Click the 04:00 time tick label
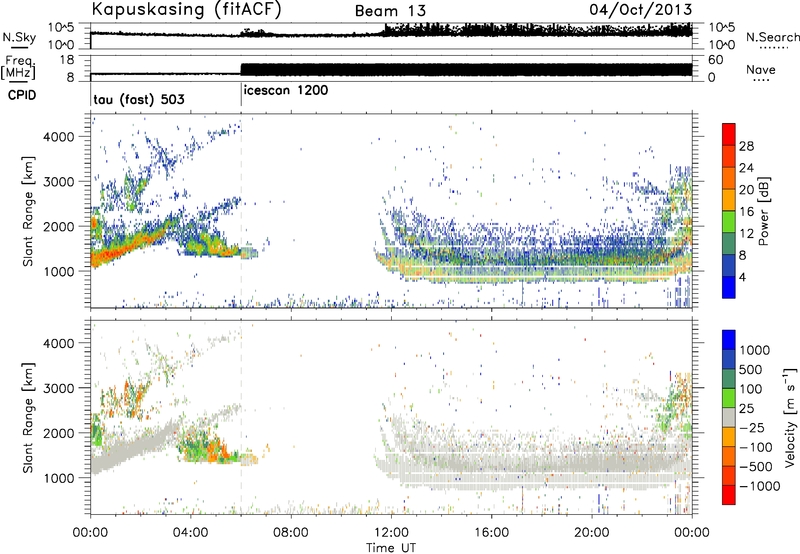Screen dimensions: 800x554 (190, 533)
